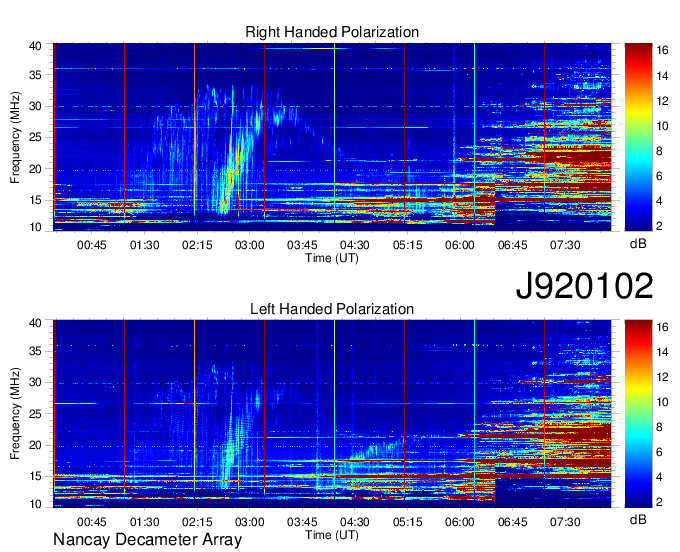This screenshot has width=680, height=552.
Task: Click the 25 MHz tick label on the left-handed plot
Action: coord(35,414)
